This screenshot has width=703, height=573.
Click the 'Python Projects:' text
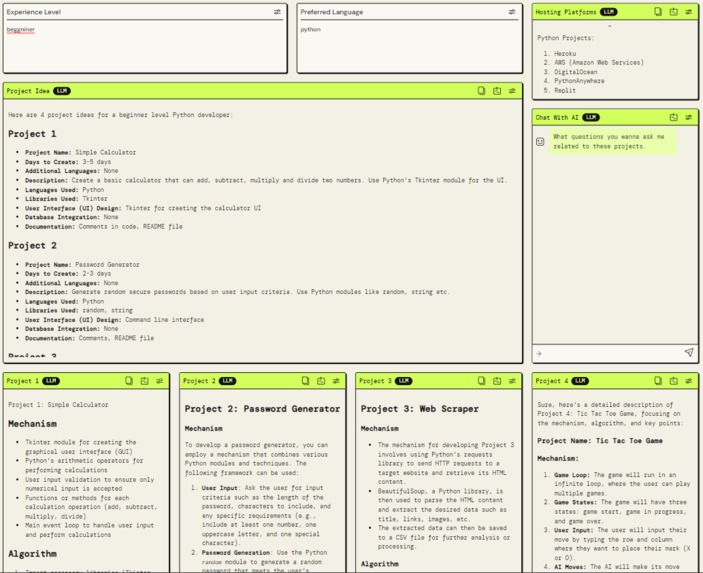565,38
